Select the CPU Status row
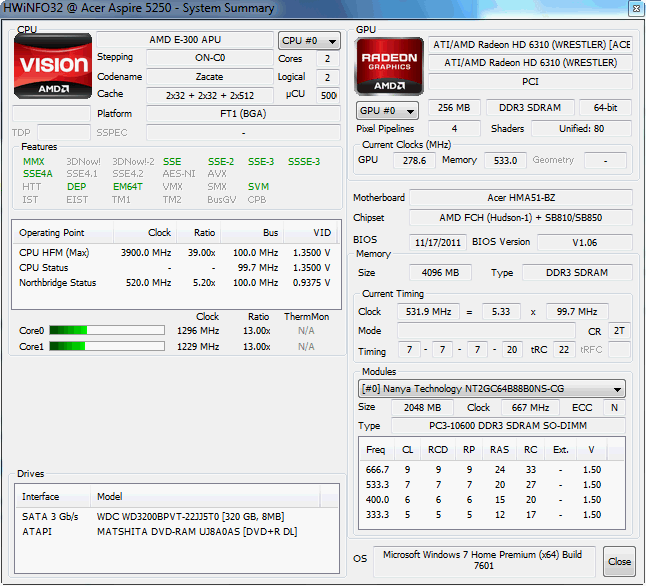Screen dimensions: 646x586 [x=175, y=267]
